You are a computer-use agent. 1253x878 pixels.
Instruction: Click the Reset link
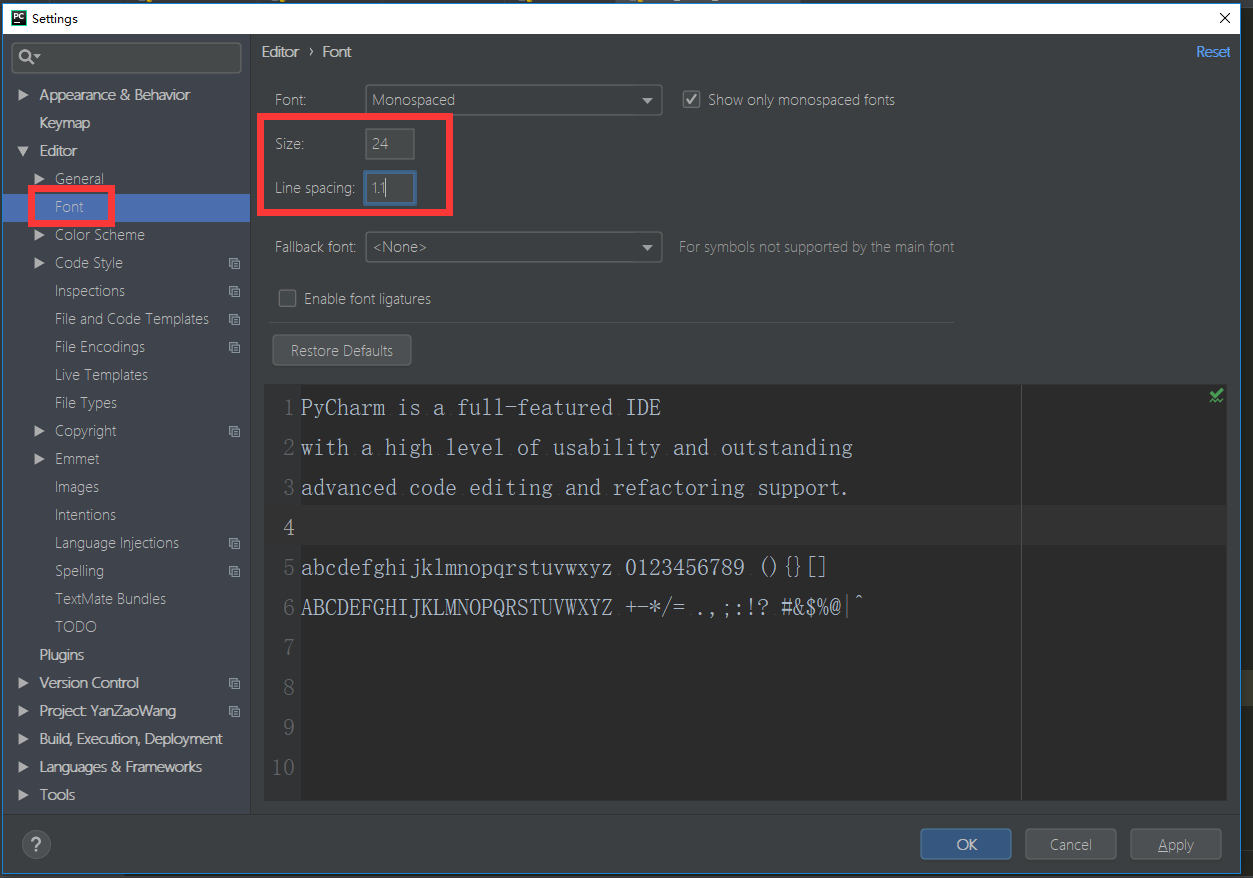[1213, 51]
